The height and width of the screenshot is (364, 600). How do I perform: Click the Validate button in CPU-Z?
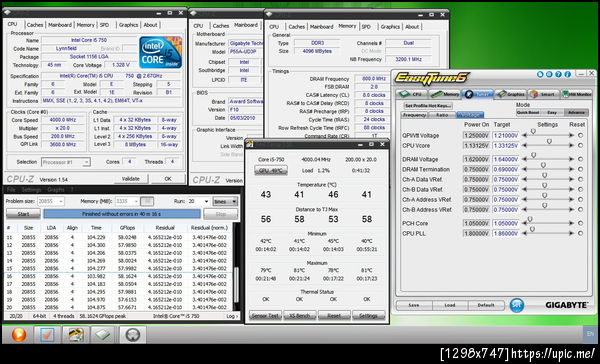[130, 179]
